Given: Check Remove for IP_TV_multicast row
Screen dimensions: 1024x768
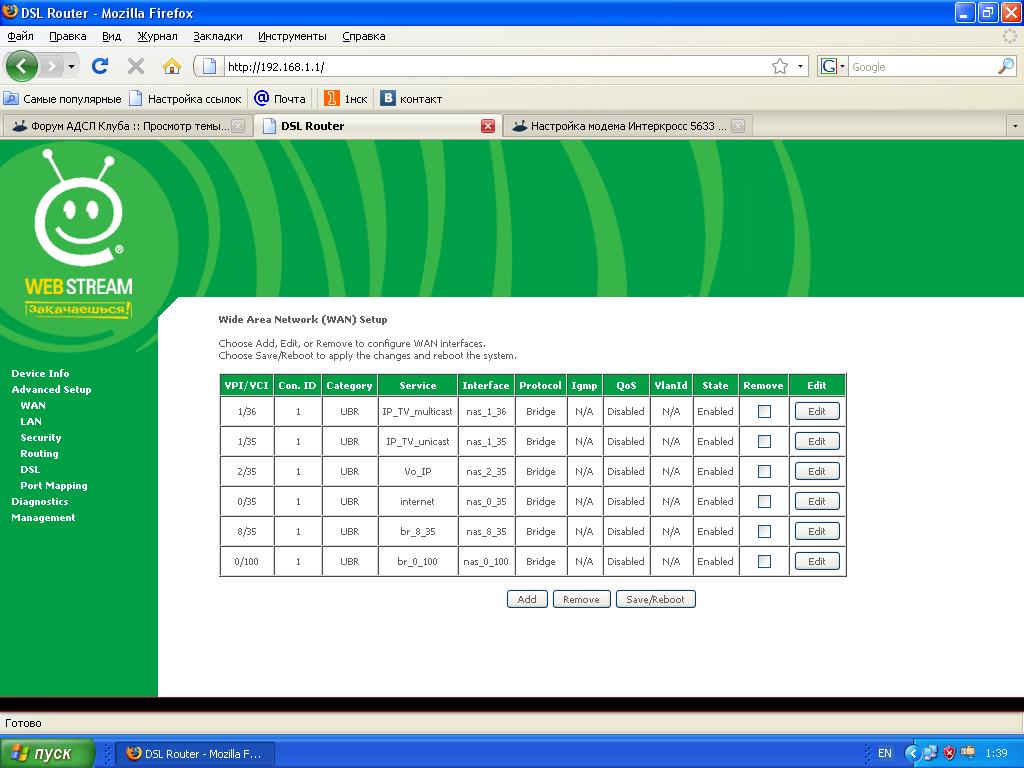Looking at the screenshot, I should tap(764, 411).
